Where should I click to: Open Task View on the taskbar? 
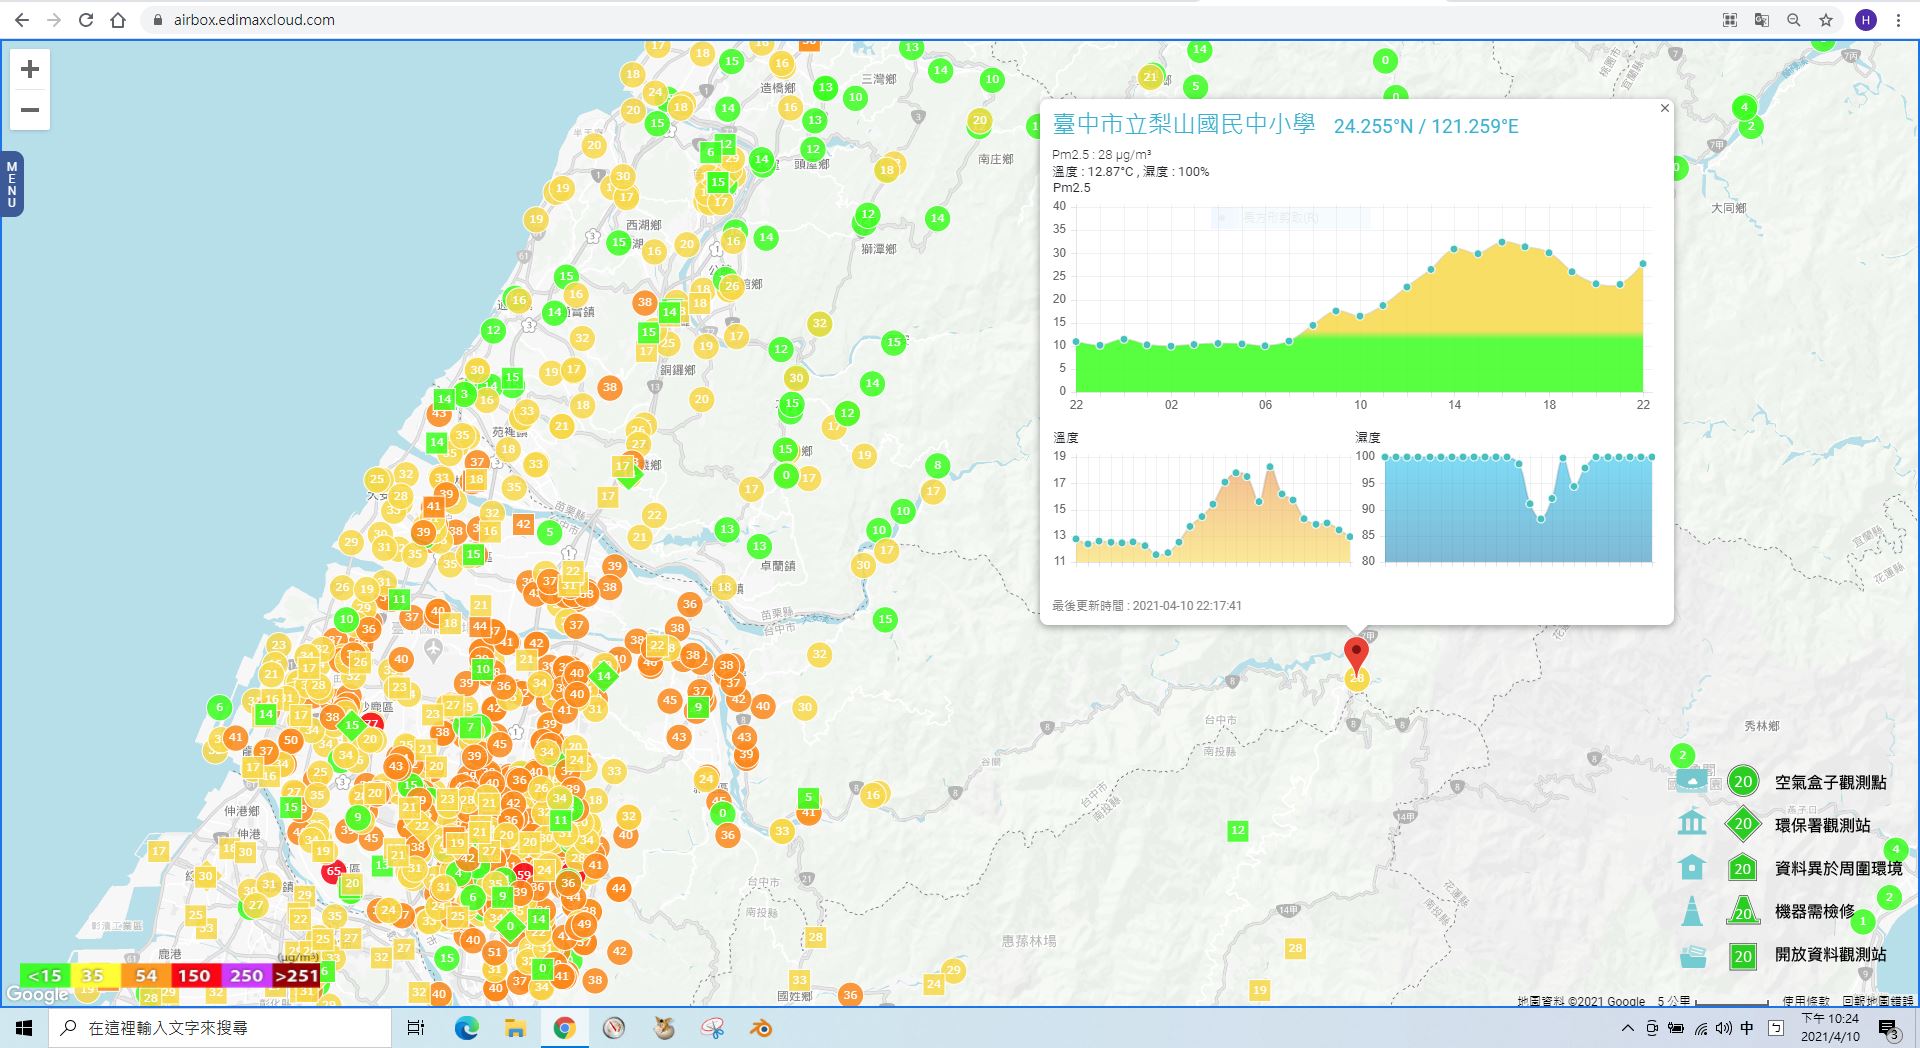pyautogui.click(x=416, y=1028)
